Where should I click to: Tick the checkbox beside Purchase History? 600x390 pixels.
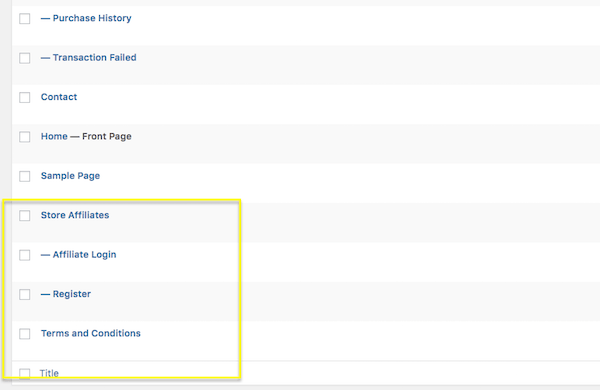[25, 18]
